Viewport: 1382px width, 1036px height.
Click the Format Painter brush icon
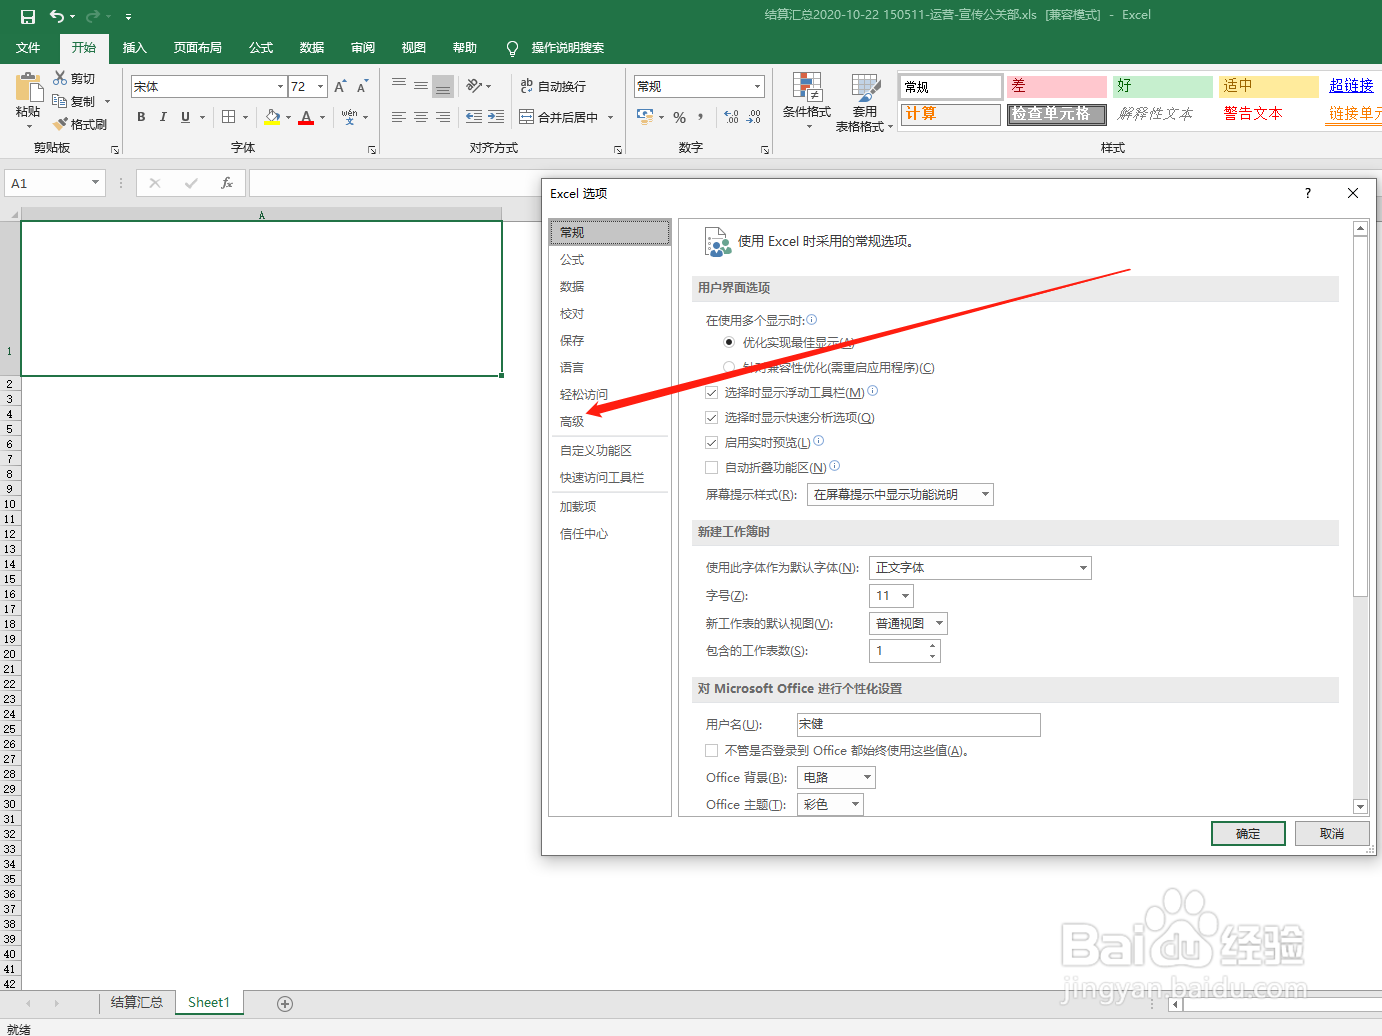click(60, 124)
